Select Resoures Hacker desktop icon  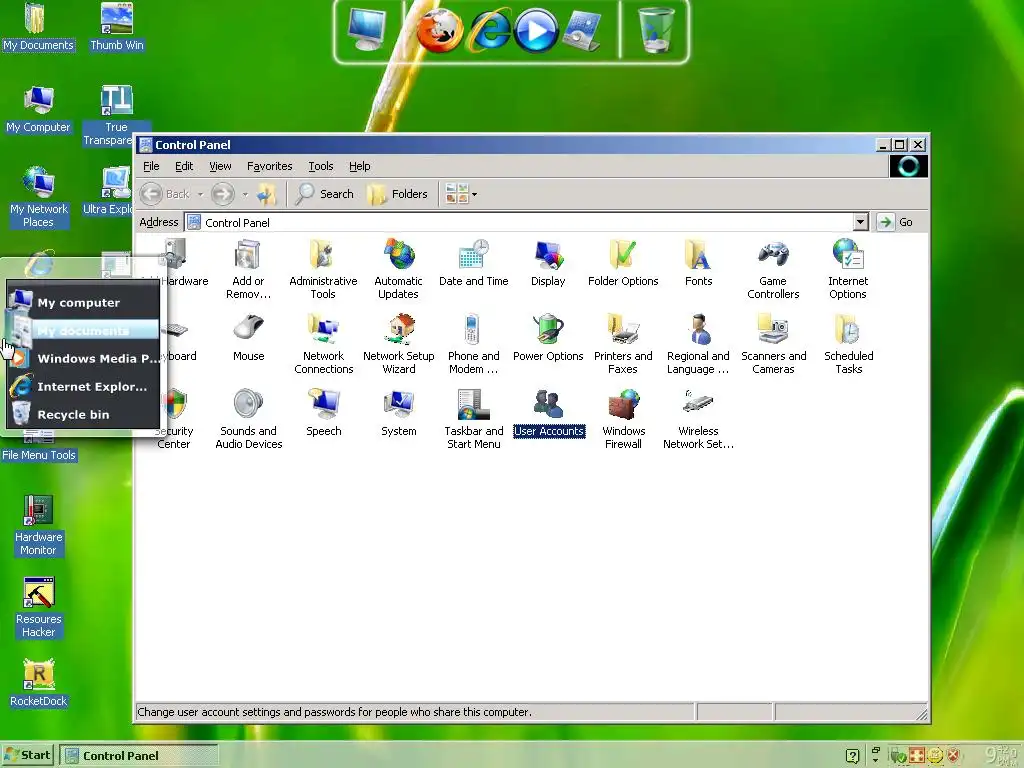point(39,608)
